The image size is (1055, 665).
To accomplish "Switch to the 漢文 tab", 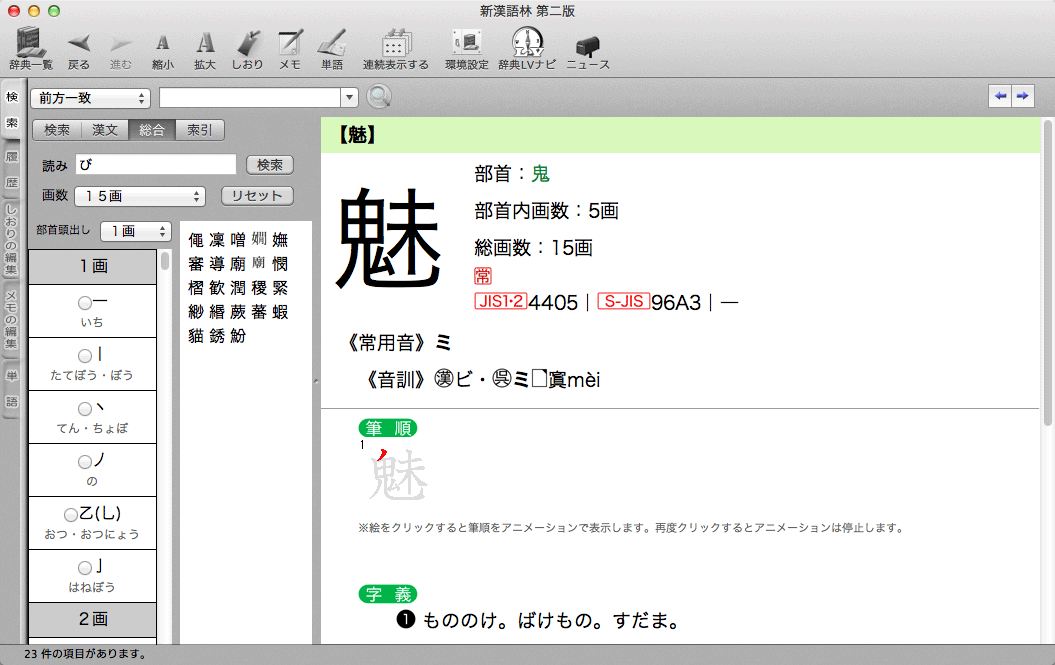I will click(105, 130).
